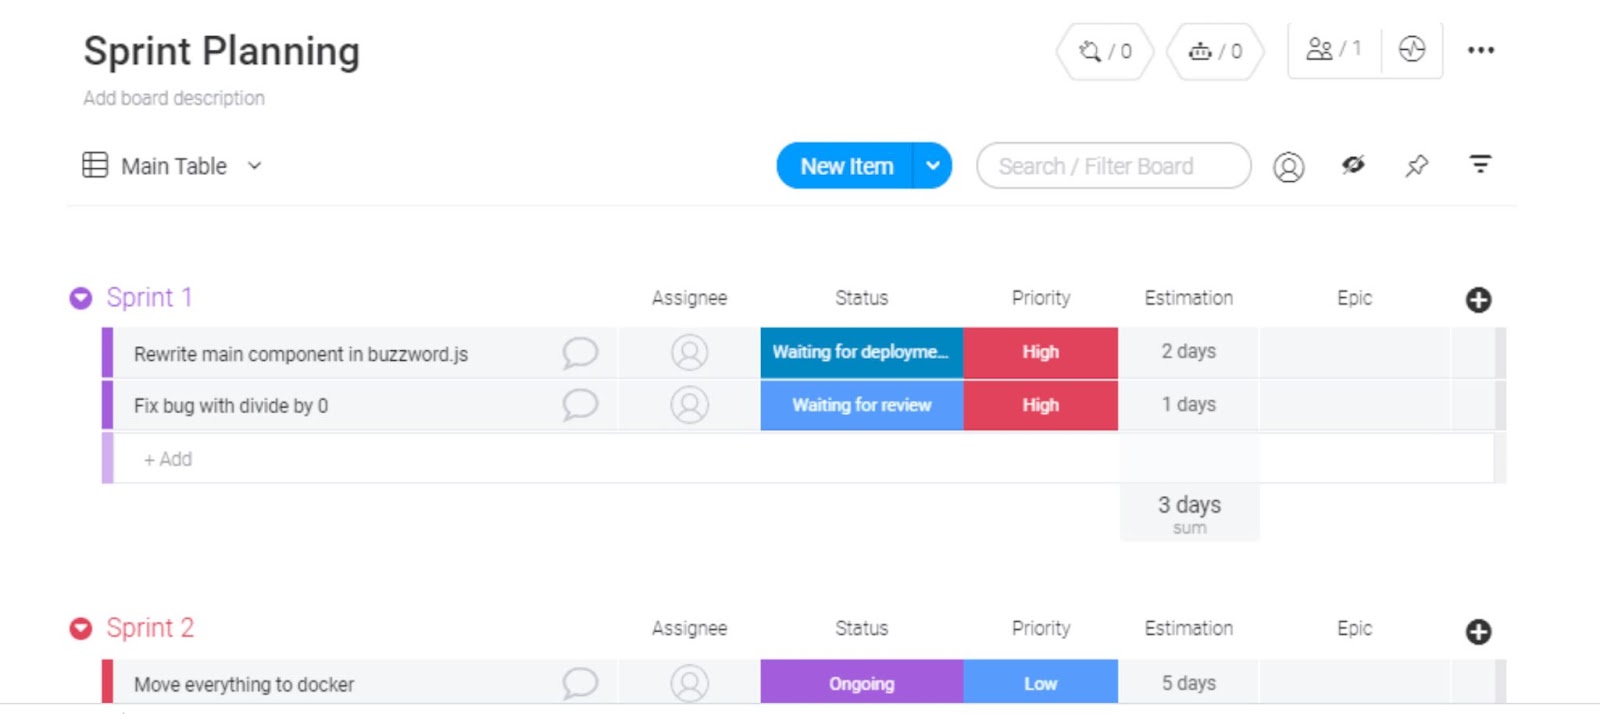This screenshot has height=714, width=1600.
Task: Click the Sprint 2 group title
Action: (150, 627)
